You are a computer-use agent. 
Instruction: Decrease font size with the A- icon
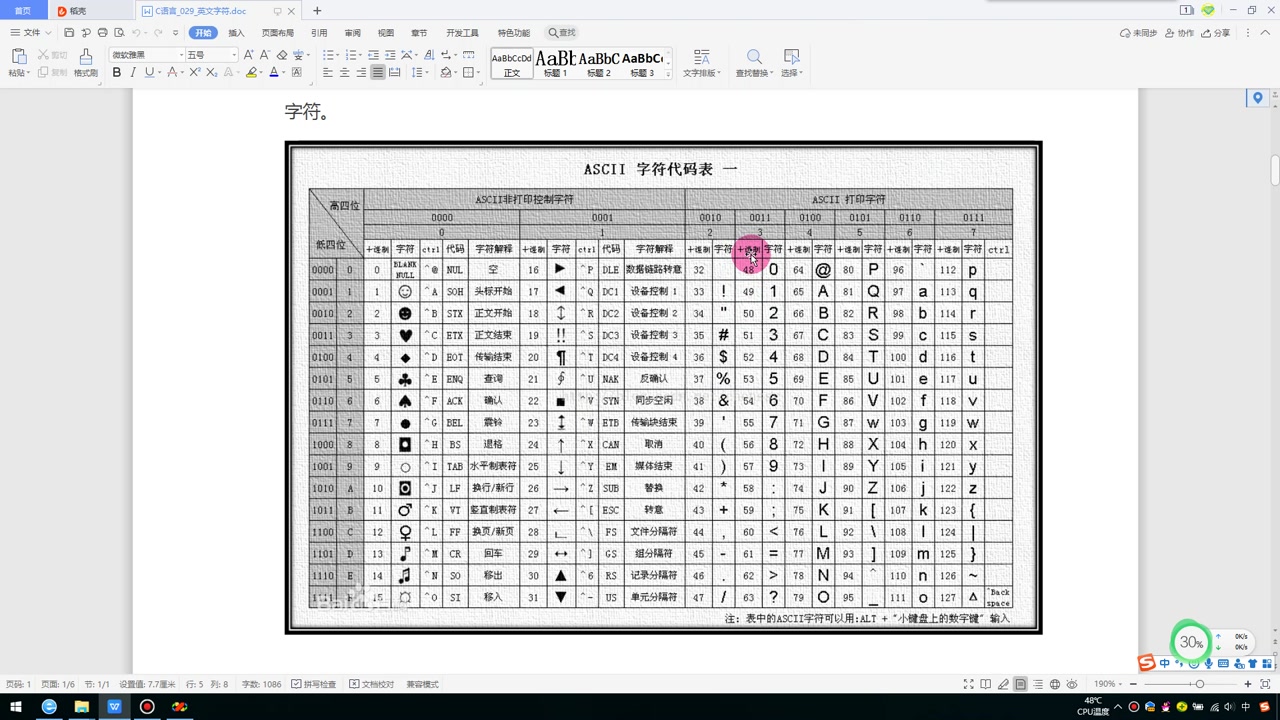265,55
